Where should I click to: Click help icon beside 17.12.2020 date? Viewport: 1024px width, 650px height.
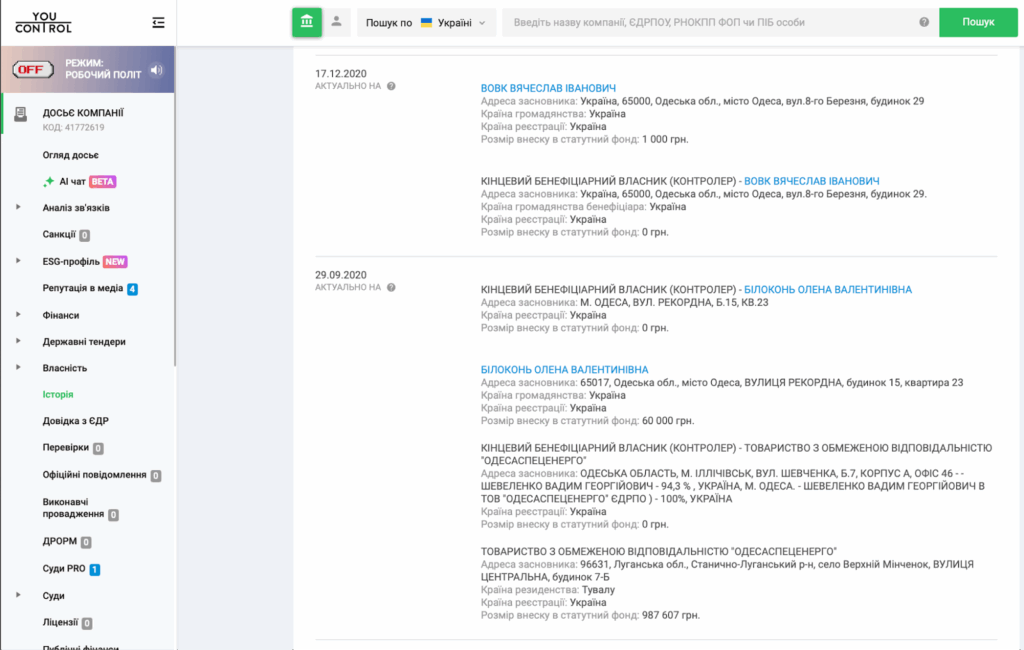pos(391,86)
